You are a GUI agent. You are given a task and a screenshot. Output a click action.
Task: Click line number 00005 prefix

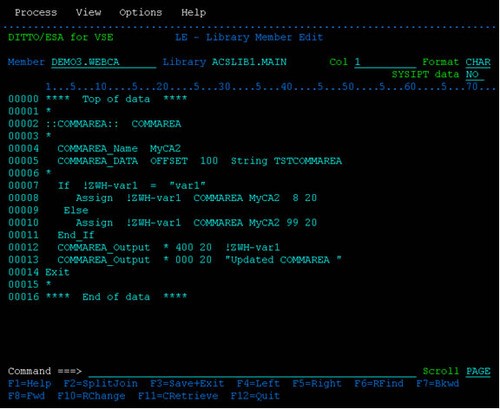(x=23, y=161)
